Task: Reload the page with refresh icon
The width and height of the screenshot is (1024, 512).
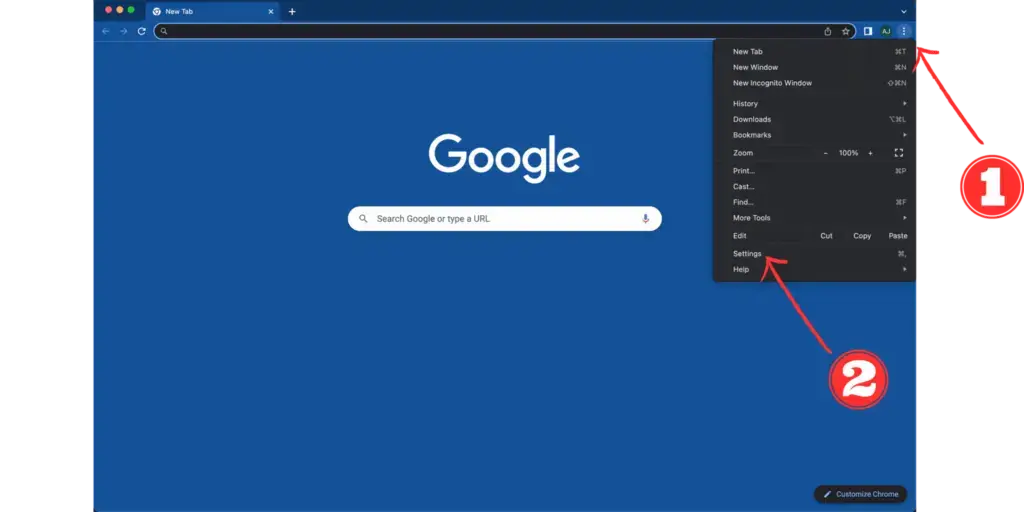Action: pyautogui.click(x=141, y=31)
